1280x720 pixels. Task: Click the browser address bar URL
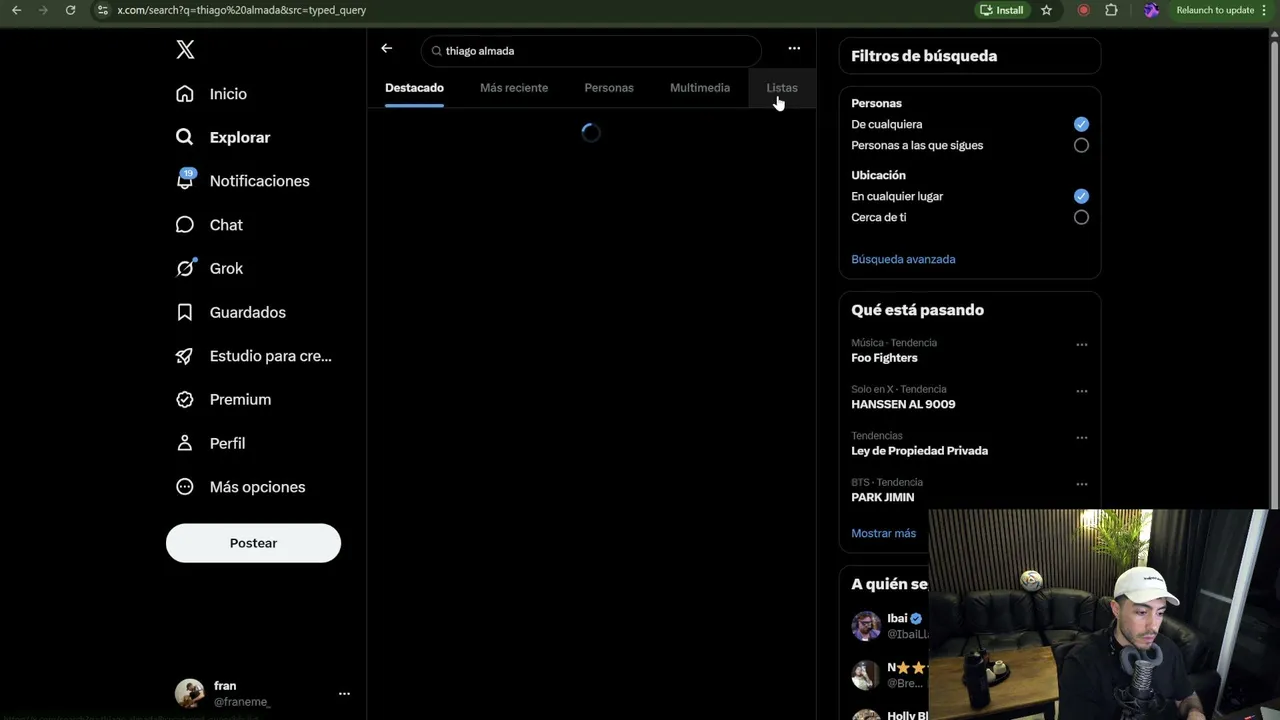tap(242, 10)
